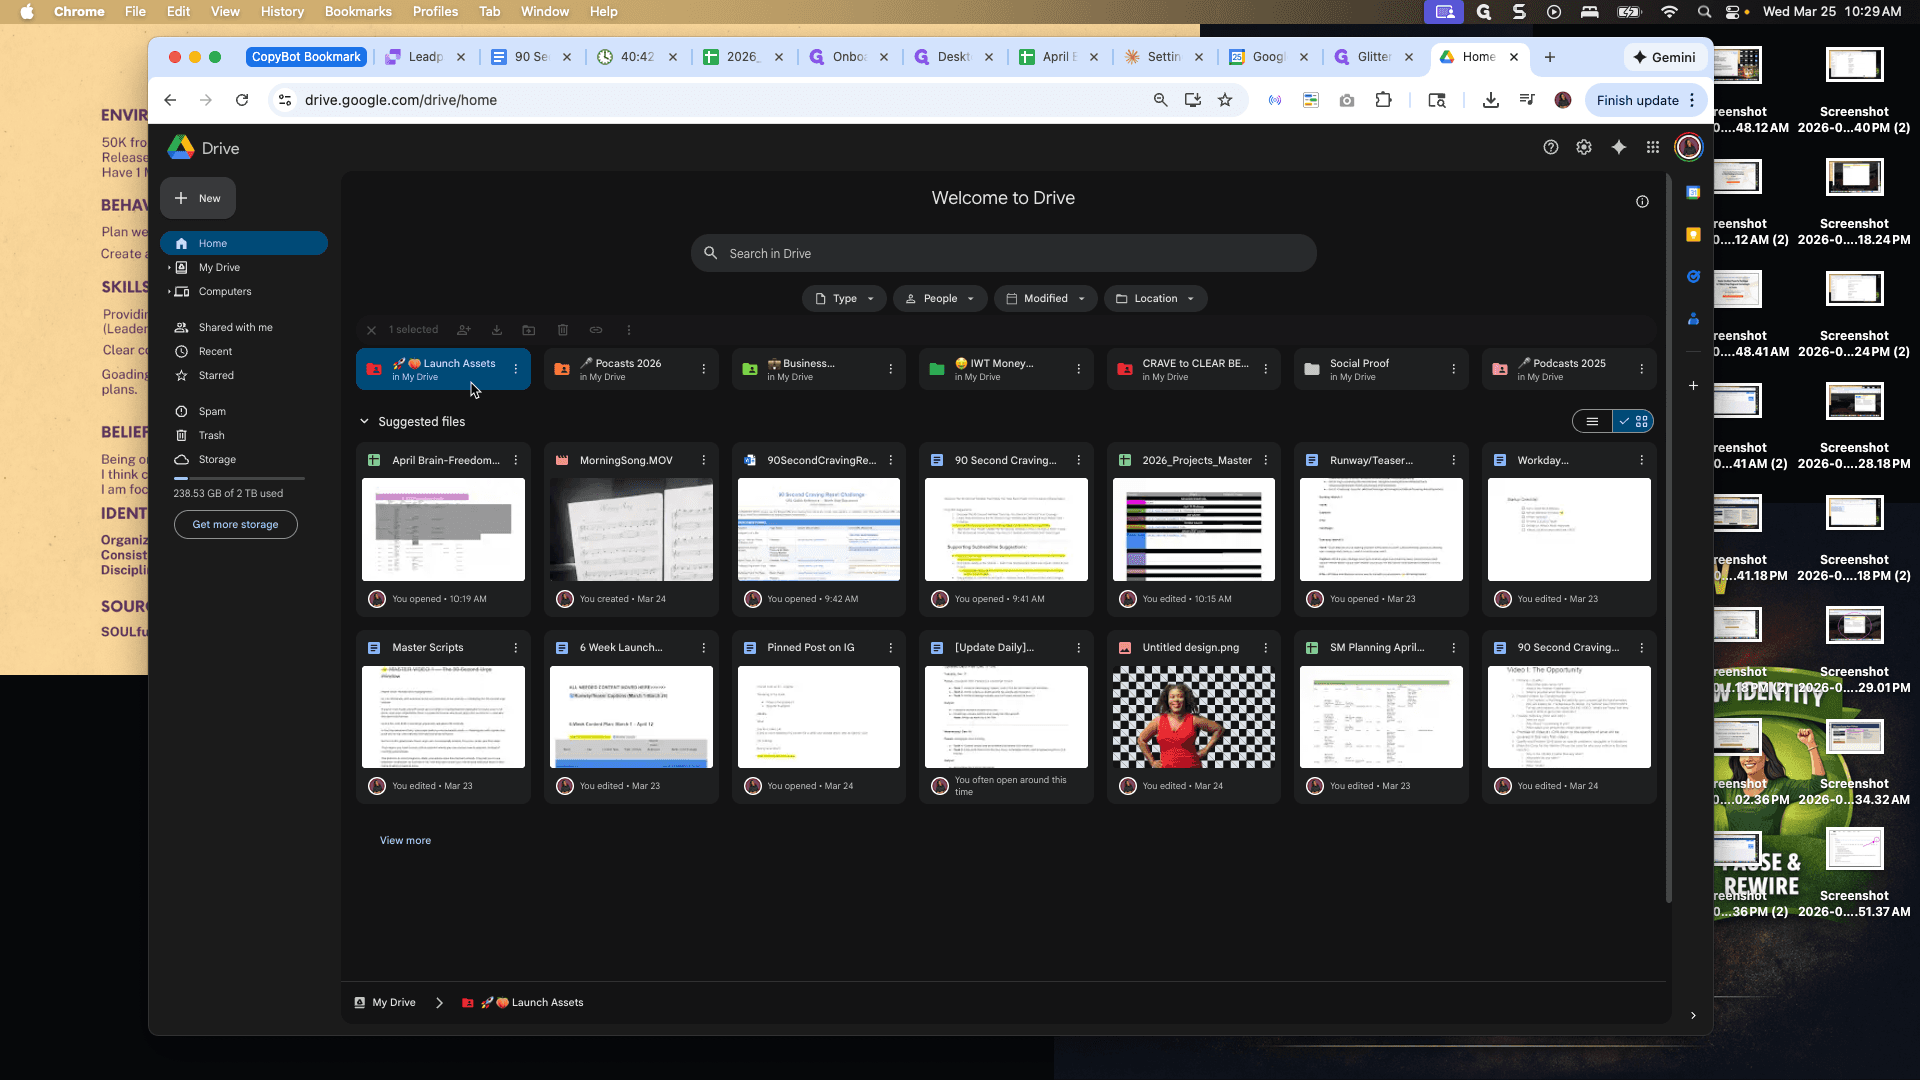Download the selected folder

[x=497, y=330]
